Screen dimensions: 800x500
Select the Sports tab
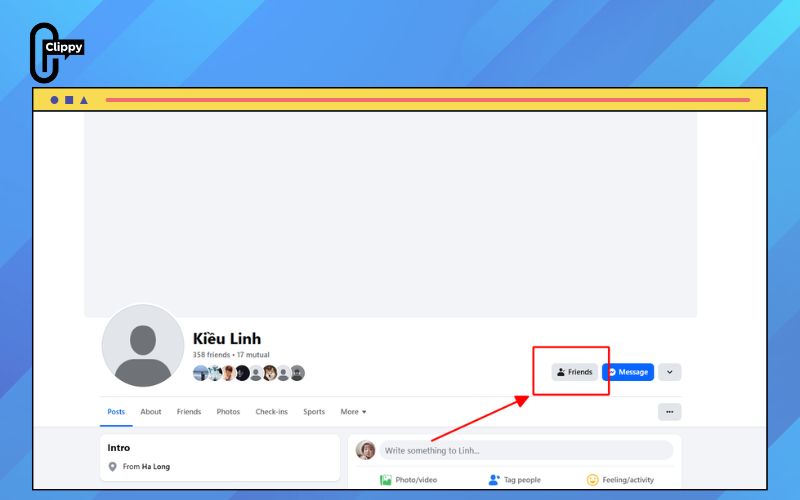pyautogui.click(x=314, y=412)
